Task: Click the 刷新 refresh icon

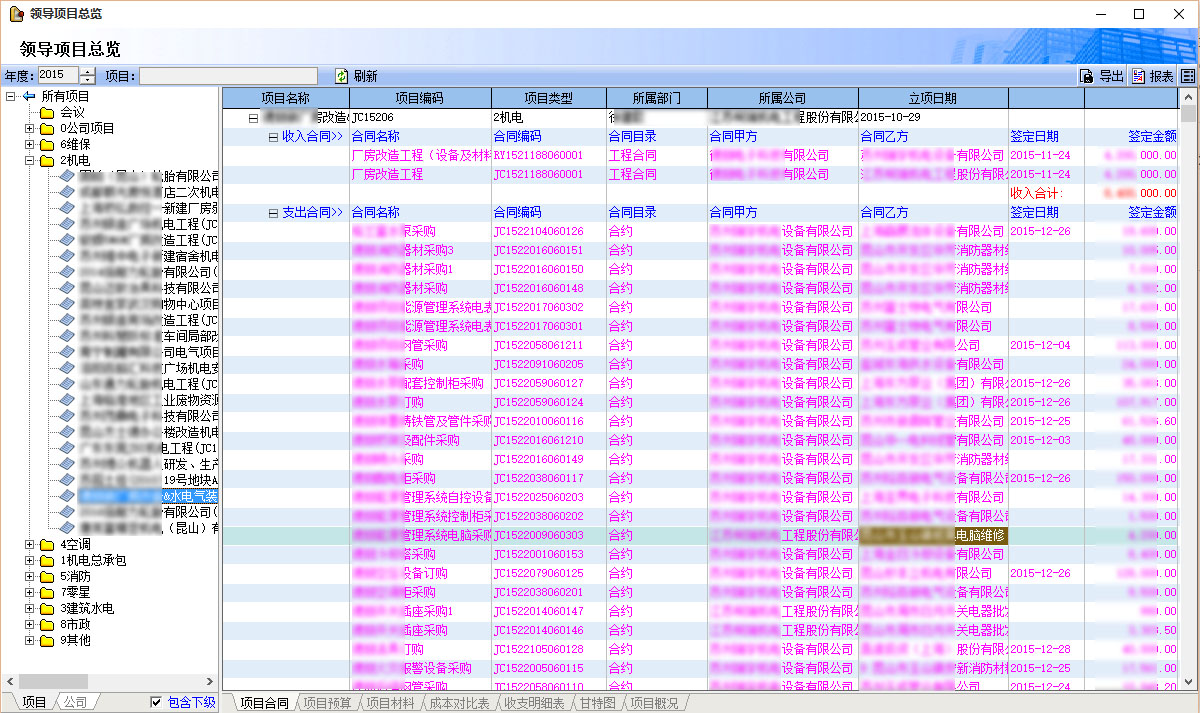Action: [x=342, y=76]
